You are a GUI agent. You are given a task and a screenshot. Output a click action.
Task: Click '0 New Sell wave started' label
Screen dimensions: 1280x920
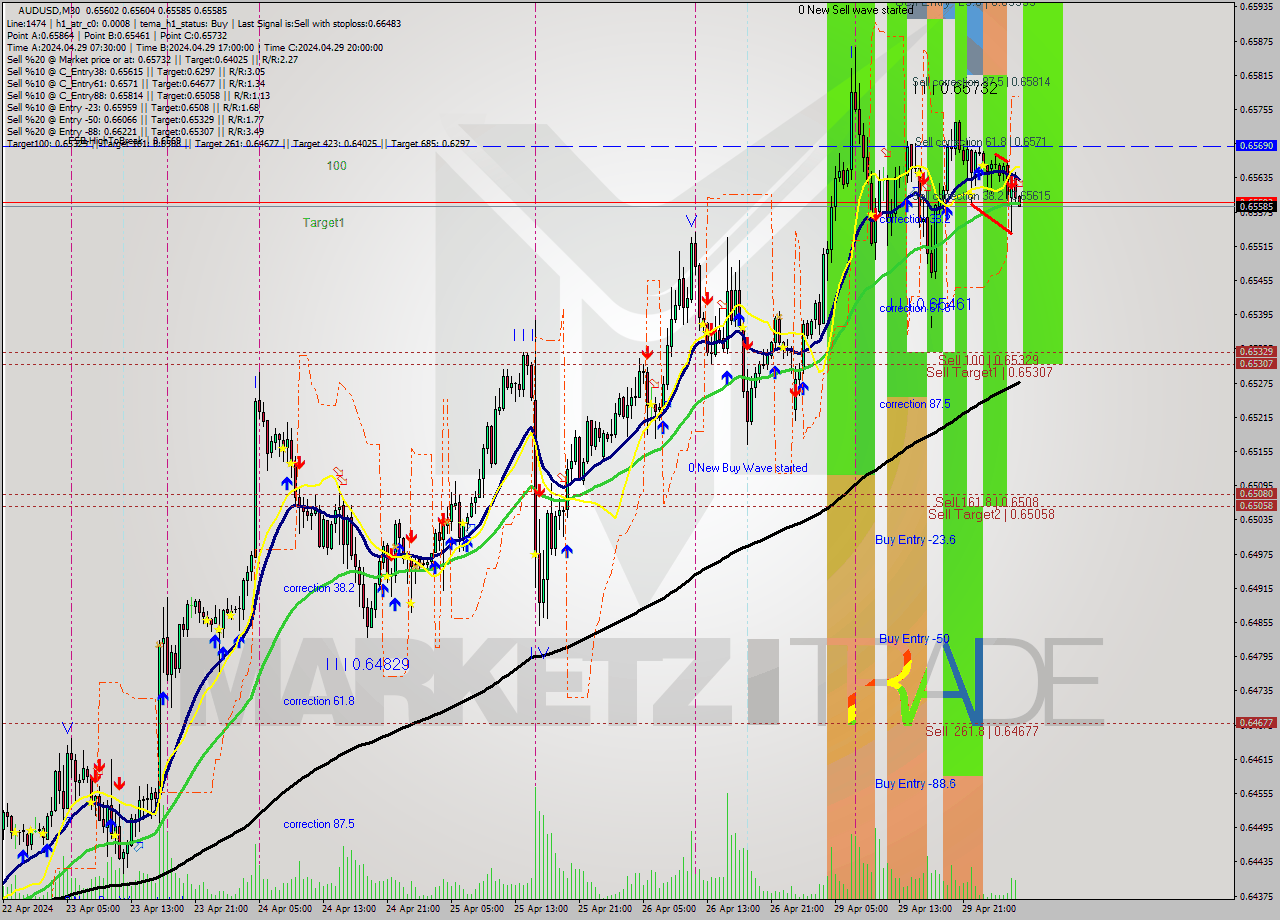click(x=855, y=10)
